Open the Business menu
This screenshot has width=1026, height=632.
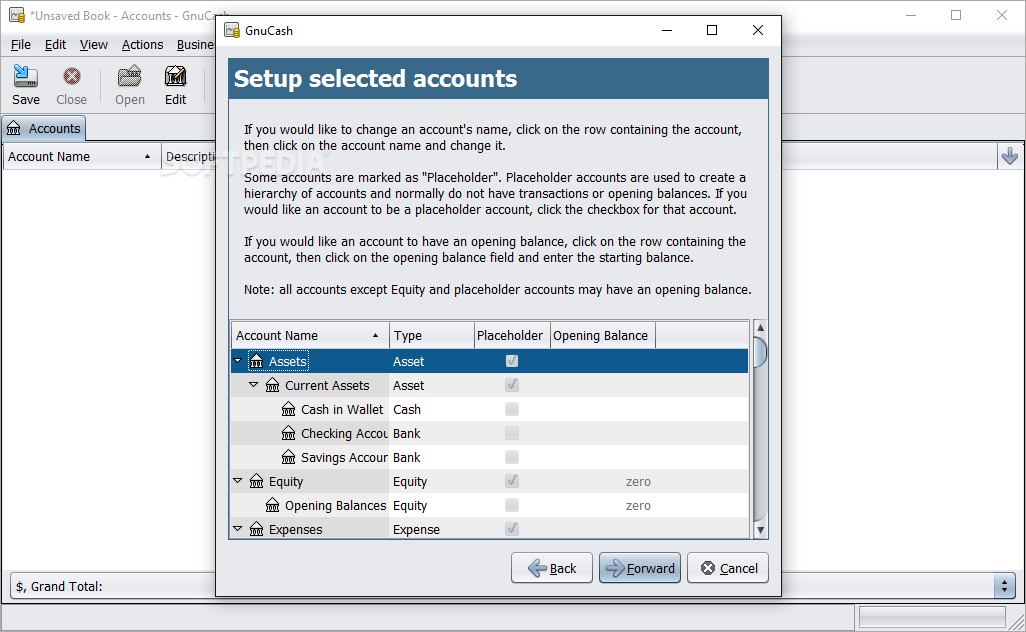[x=195, y=44]
